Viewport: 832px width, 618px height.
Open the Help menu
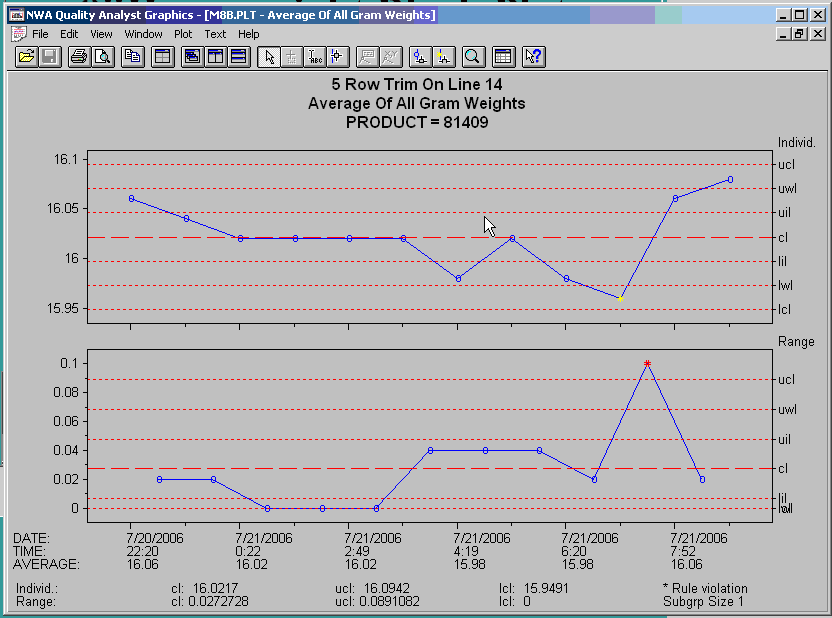coord(248,34)
